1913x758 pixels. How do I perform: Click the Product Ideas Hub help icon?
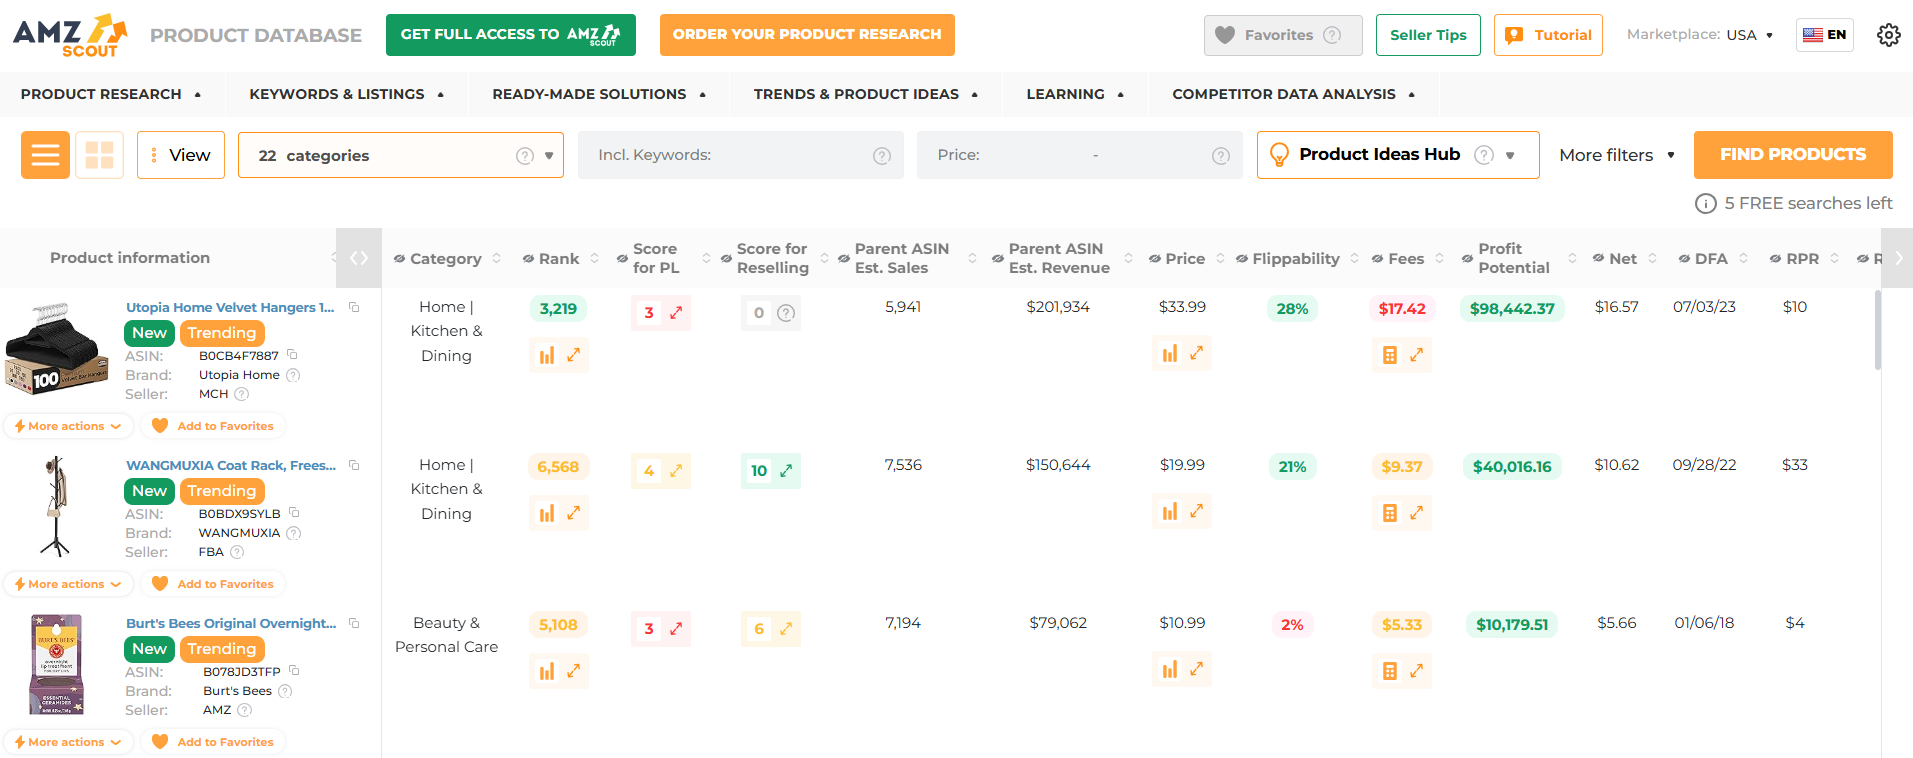coord(1484,155)
